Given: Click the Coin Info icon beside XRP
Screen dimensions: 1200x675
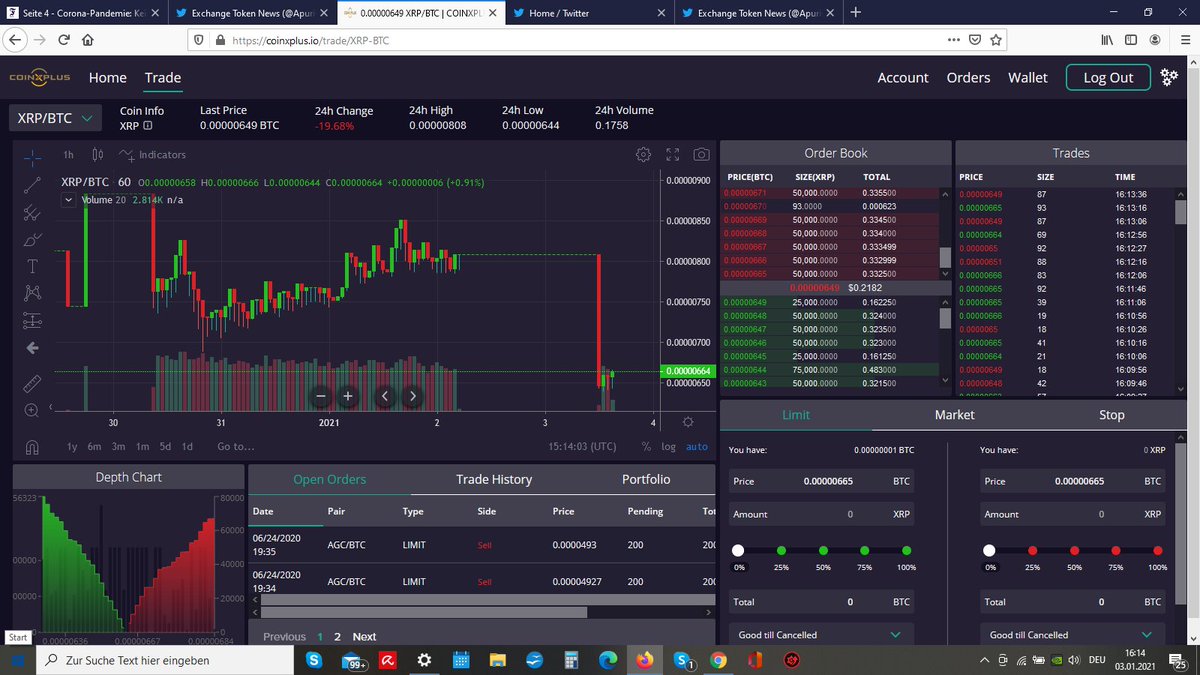Looking at the screenshot, I should click(148, 126).
